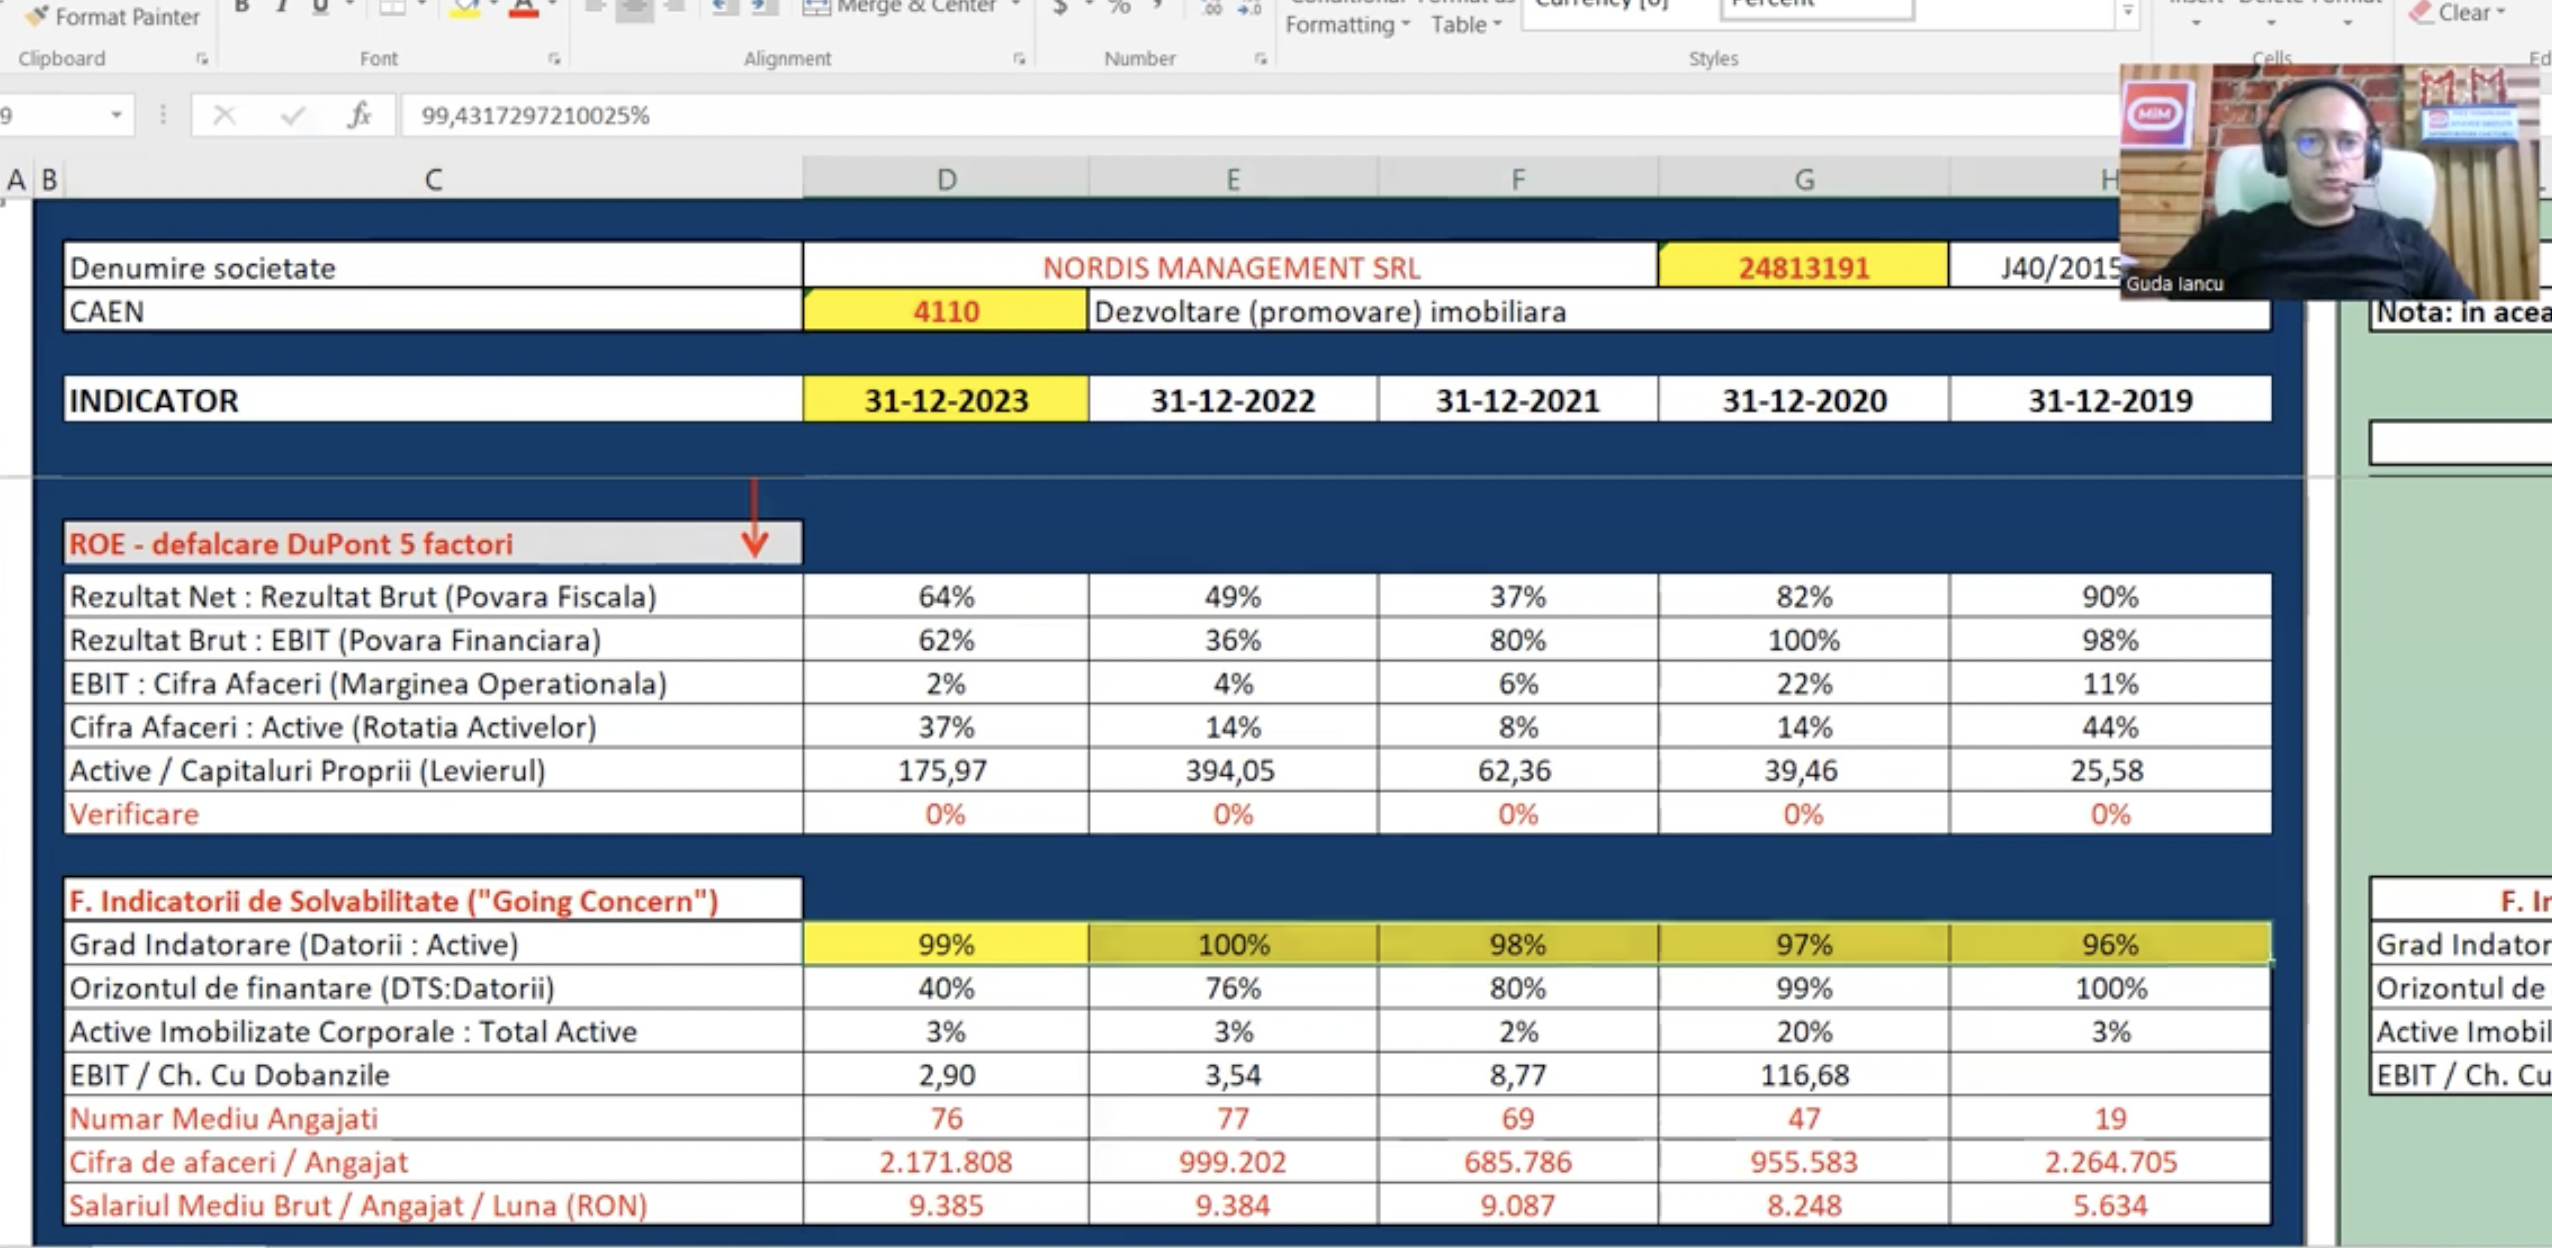Open the Insert cells dropdown arrow

[2196, 22]
